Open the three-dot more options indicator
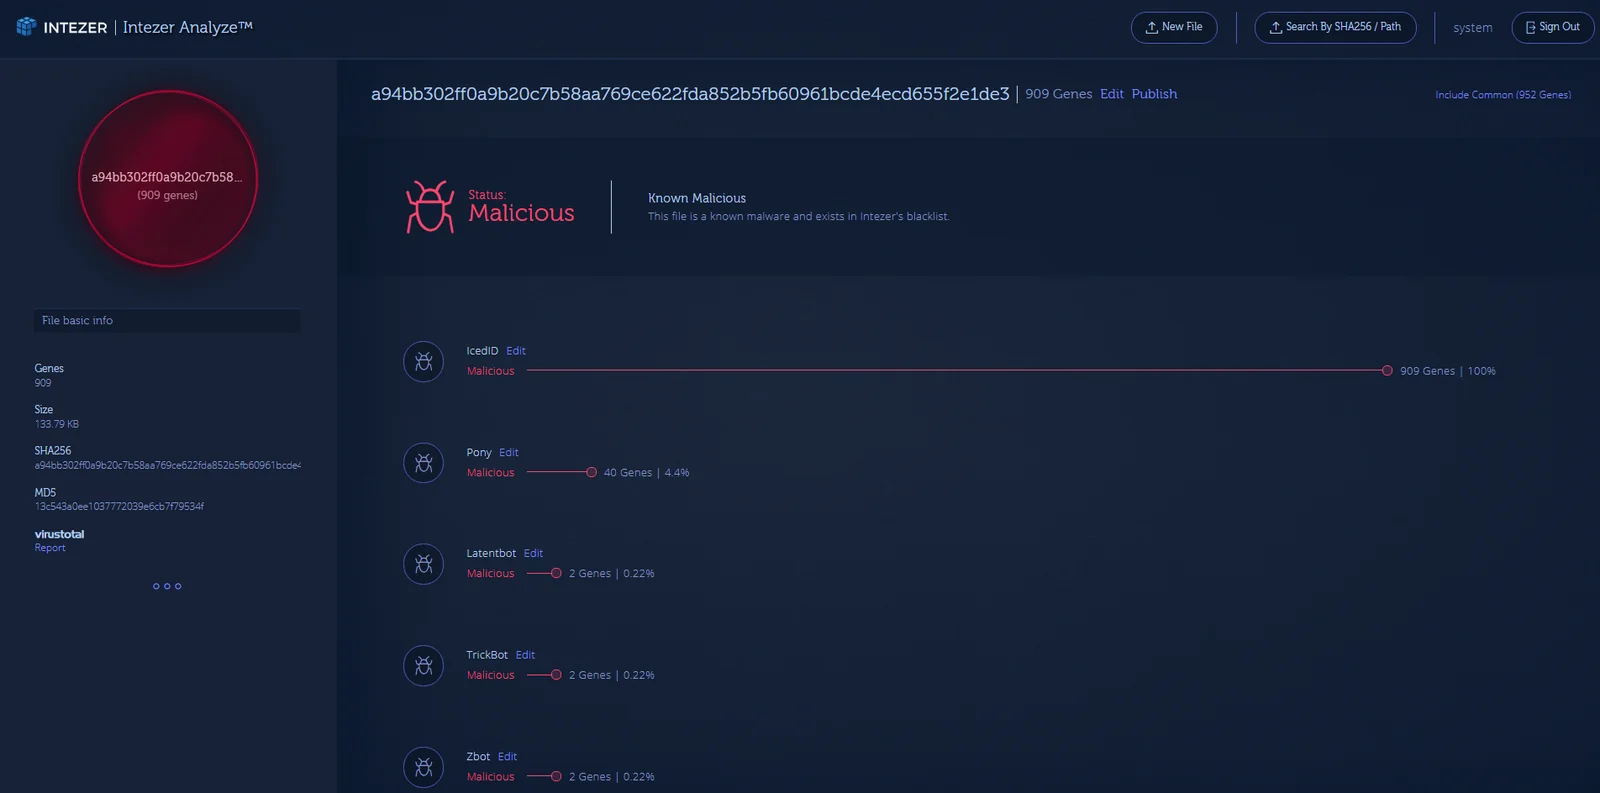 (167, 586)
